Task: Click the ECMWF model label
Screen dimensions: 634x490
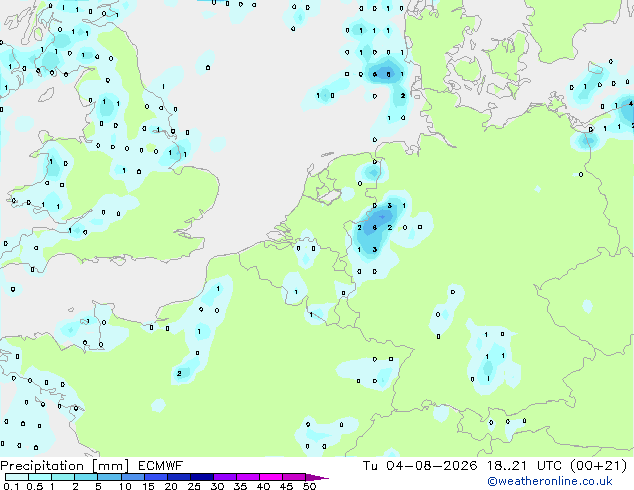Action: (161, 466)
